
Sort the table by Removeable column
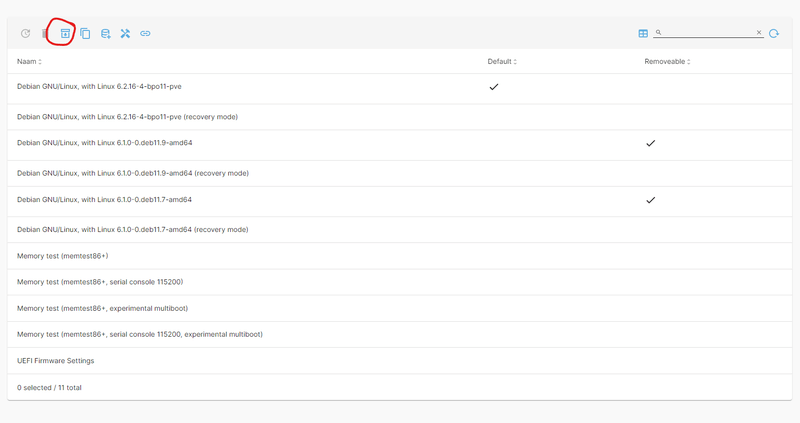click(667, 62)
